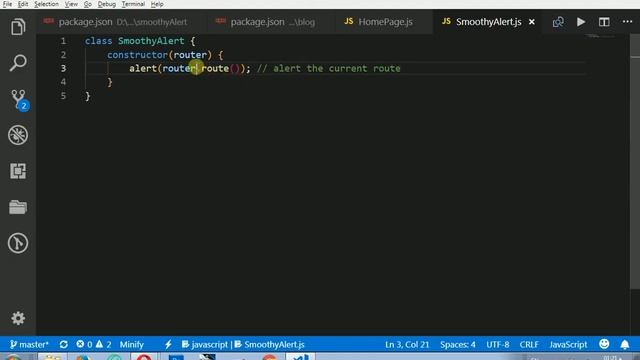Click the SmoothyAlert class name

tap(151, 41)
